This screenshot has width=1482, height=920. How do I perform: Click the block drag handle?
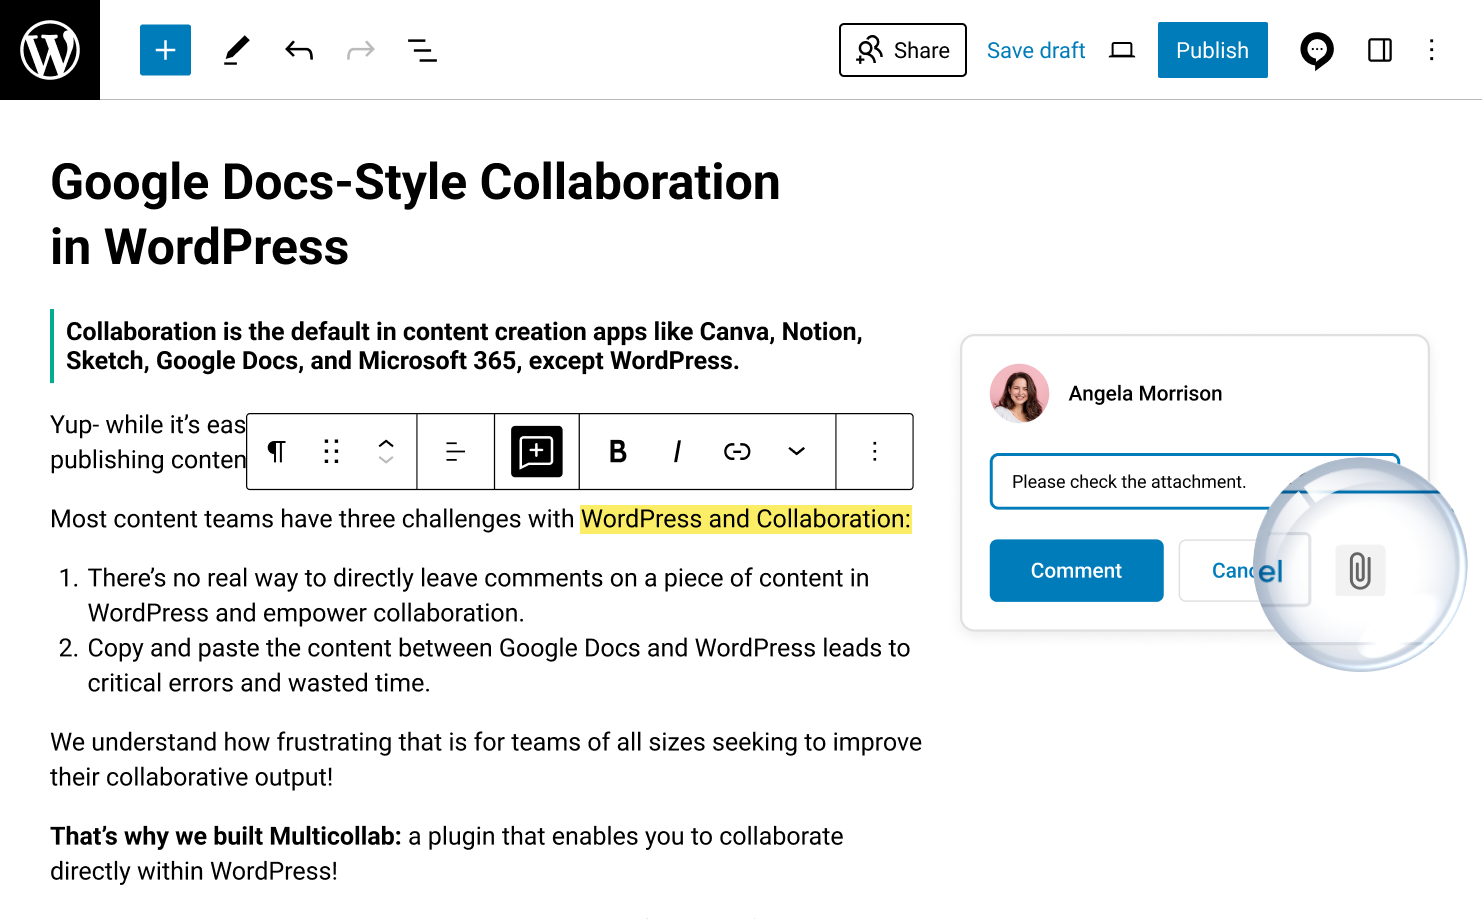pos(332,452)
